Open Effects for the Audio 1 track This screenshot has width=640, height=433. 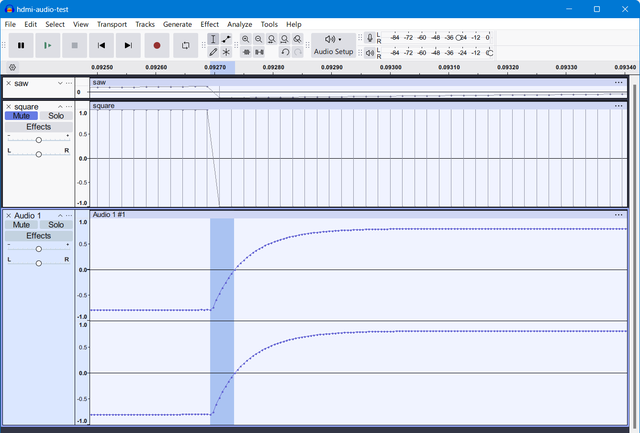point(39,236)
